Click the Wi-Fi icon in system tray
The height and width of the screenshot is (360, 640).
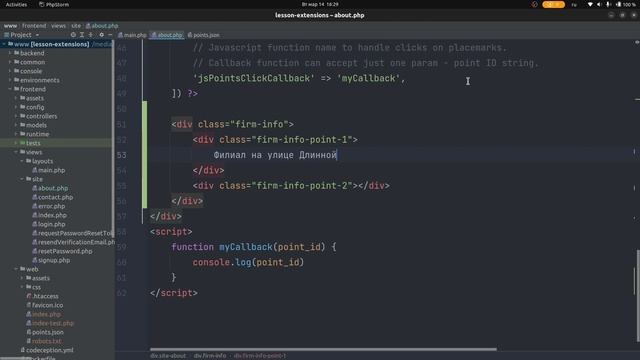(x=590, y=4)
